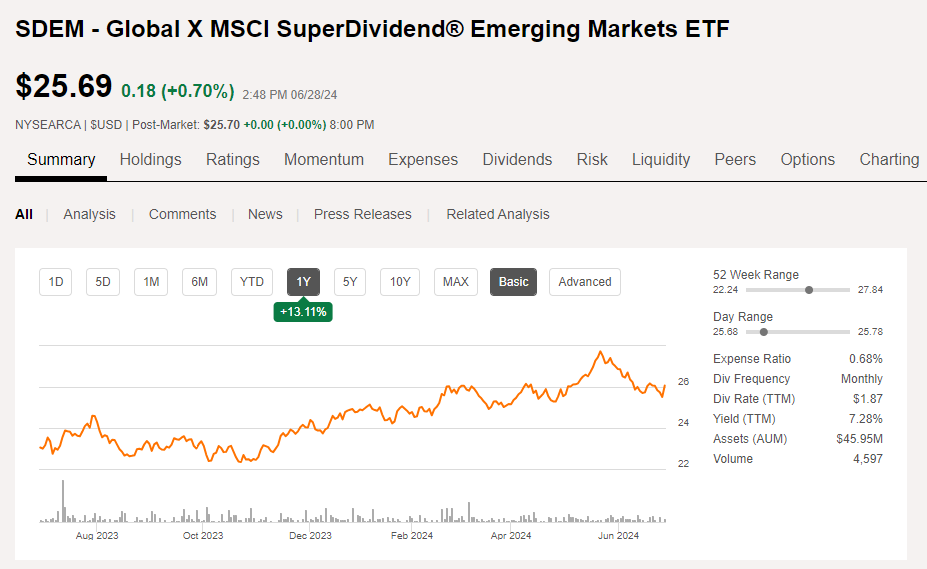Click the 52 week high 27.84
This screenshot has height=569, width=927.
click(870, 290)
